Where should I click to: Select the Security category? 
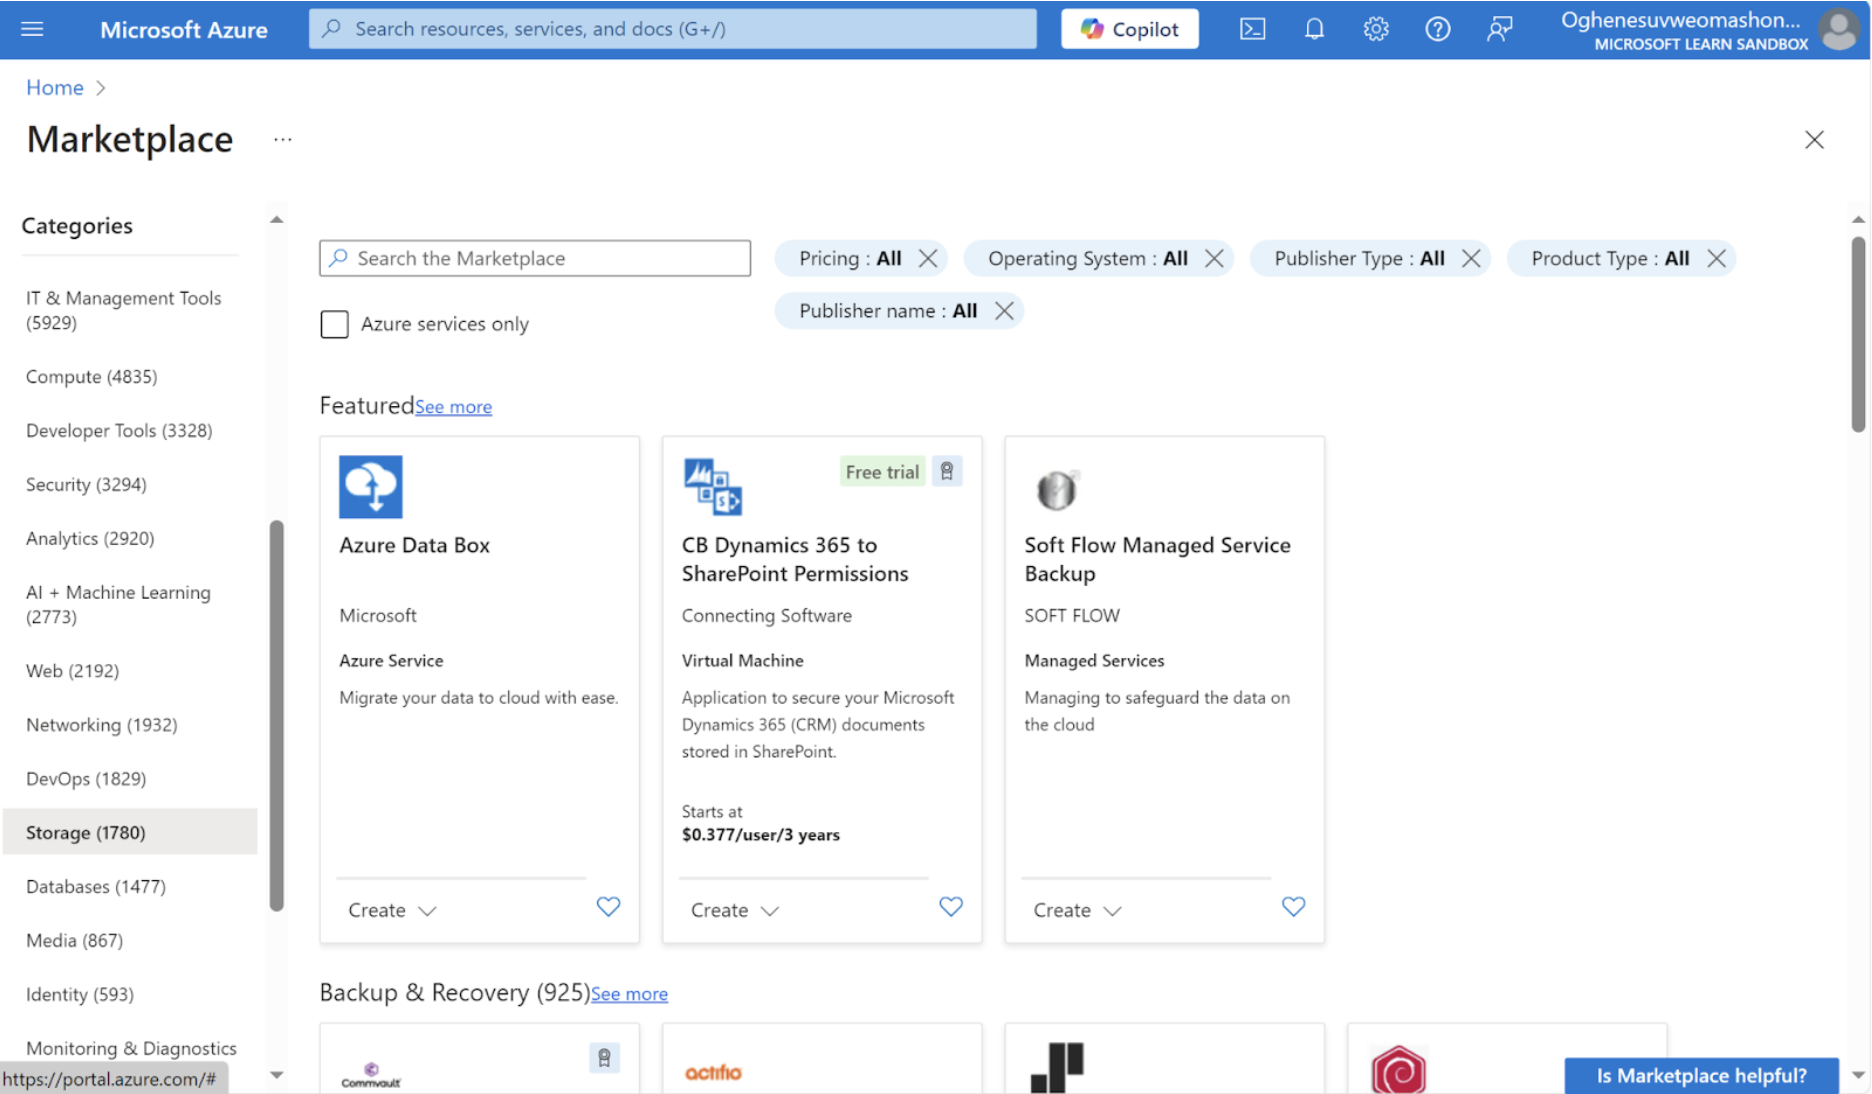(130, 485)
